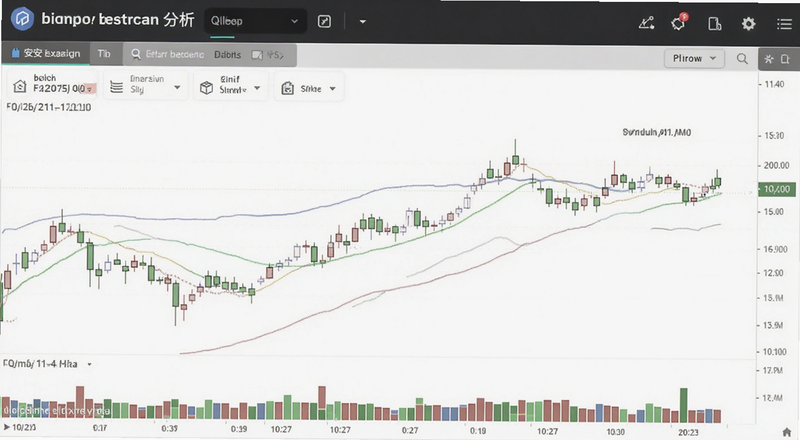Open the FQ/mb/ 11-4 Hka indicator dropdown
The height and width of the screenshot is (440, 800).
[89, 364]
